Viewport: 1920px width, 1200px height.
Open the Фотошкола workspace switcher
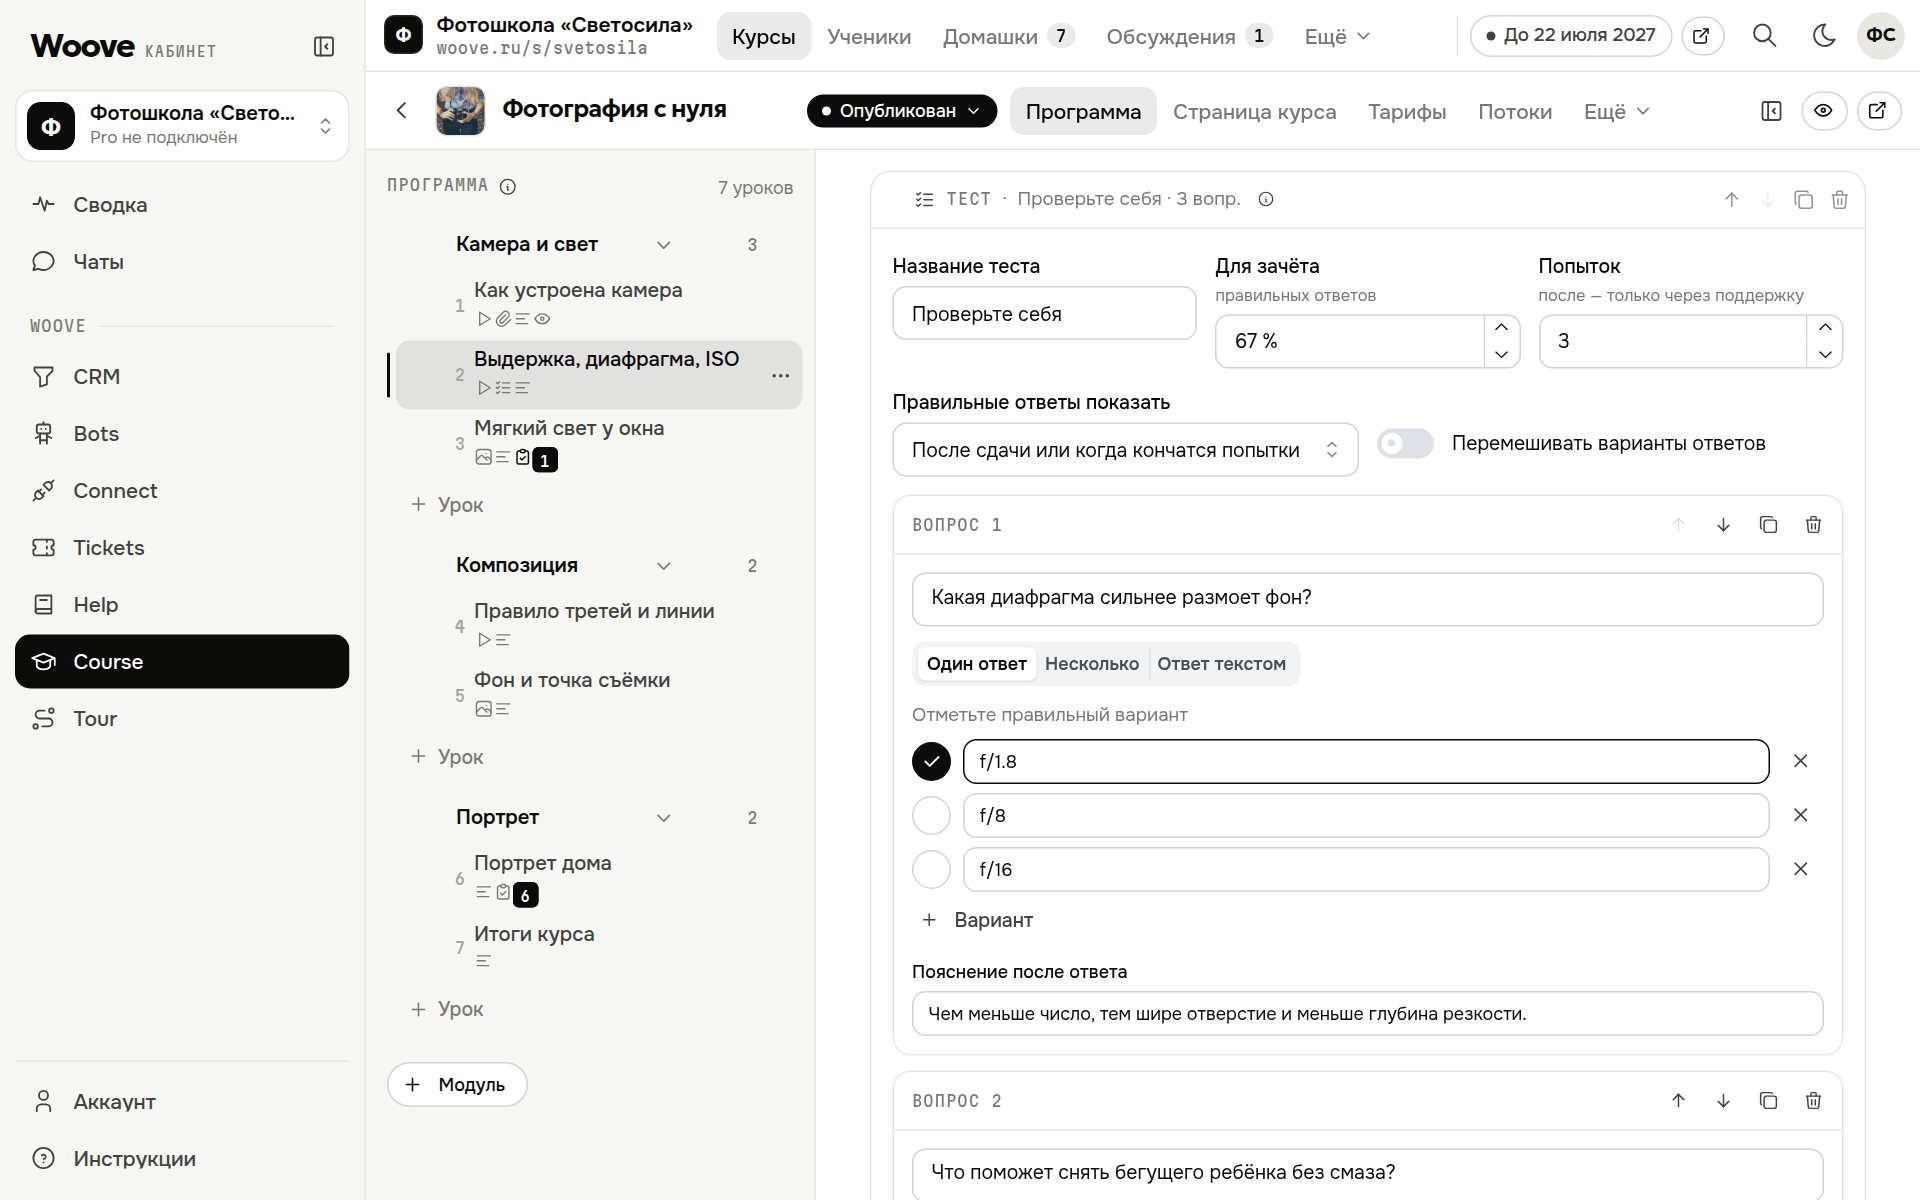pyautogui.click(x=182, y=126)
